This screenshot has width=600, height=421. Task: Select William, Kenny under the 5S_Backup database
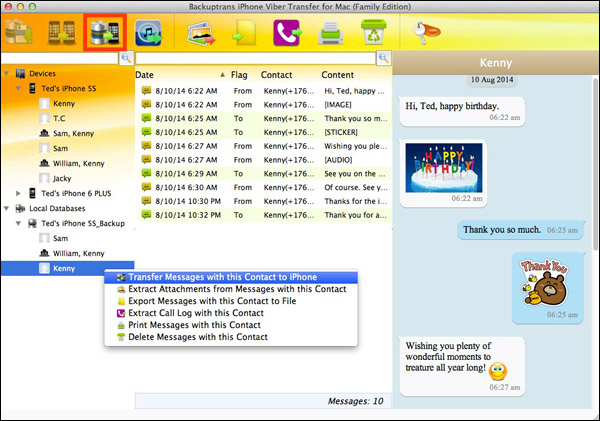click(x=78, y=253)
